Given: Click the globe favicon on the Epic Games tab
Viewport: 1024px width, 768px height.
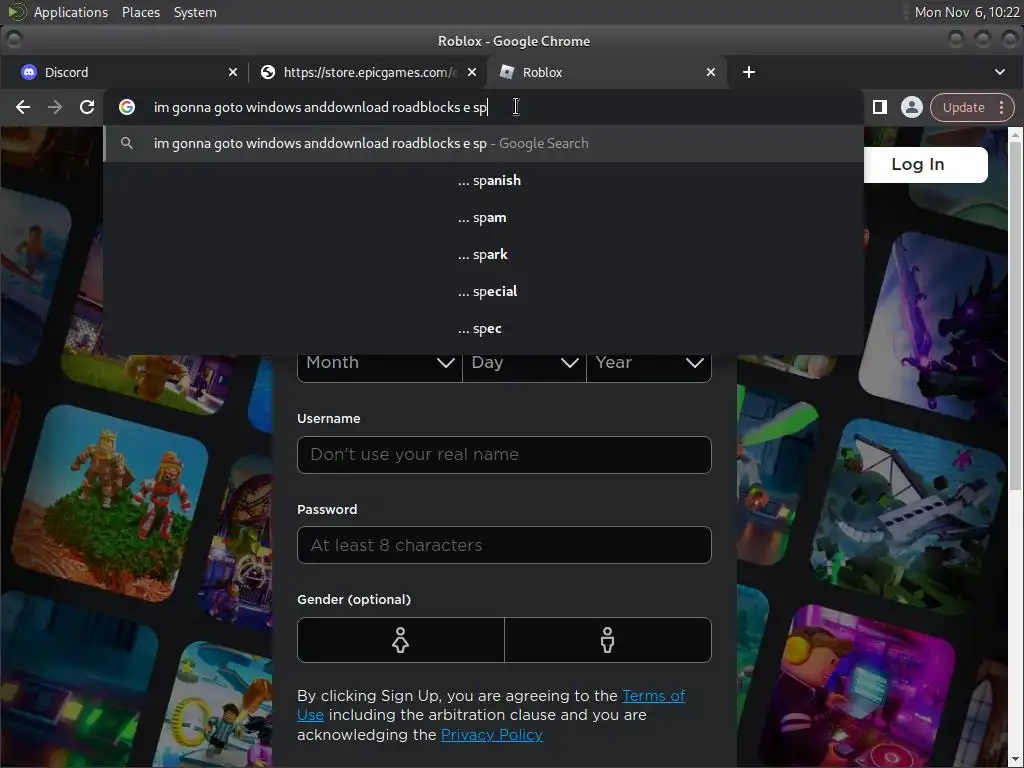Looking at the screenshot, I should (x=268, y=72).
